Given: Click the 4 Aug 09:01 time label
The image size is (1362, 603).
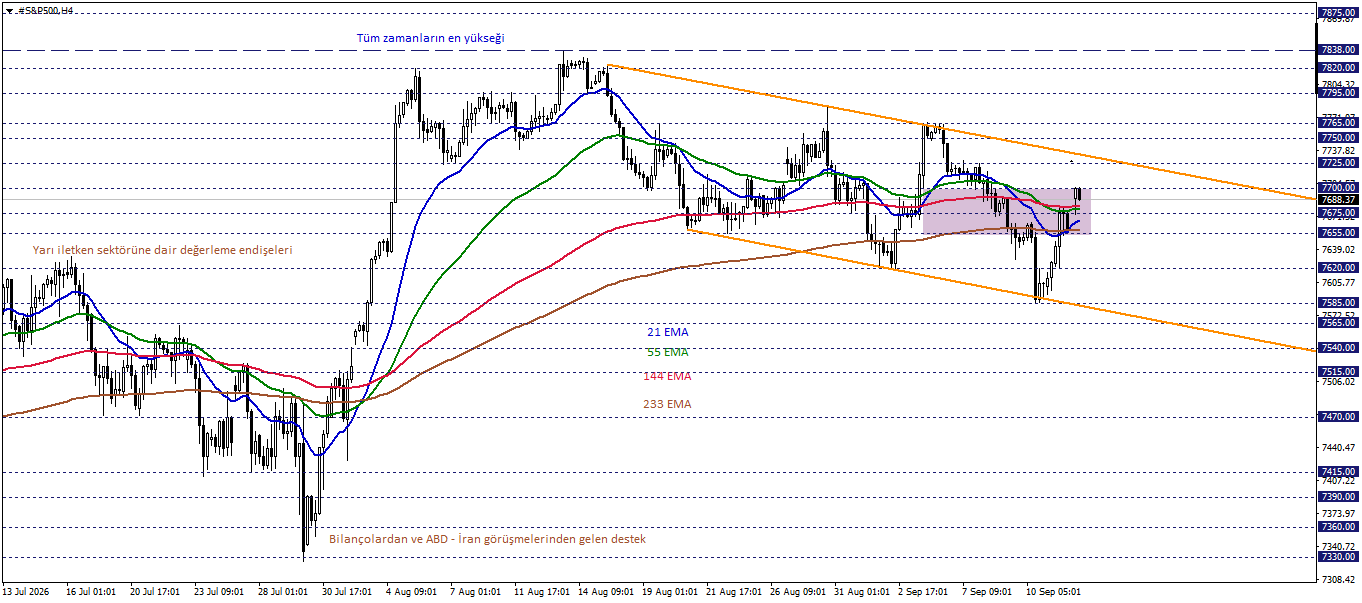Looking at the screenshot, I should click(x=411, y=592).
